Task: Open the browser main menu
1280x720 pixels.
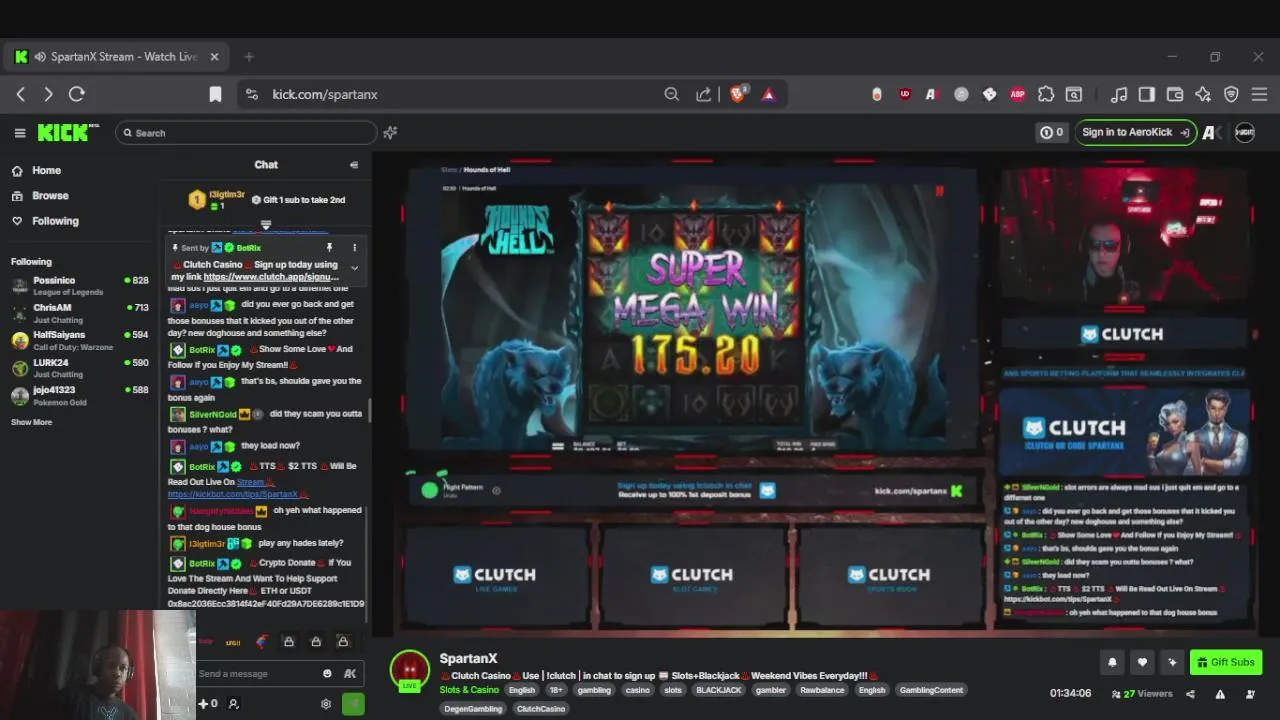Action: tap(1259, 94)
